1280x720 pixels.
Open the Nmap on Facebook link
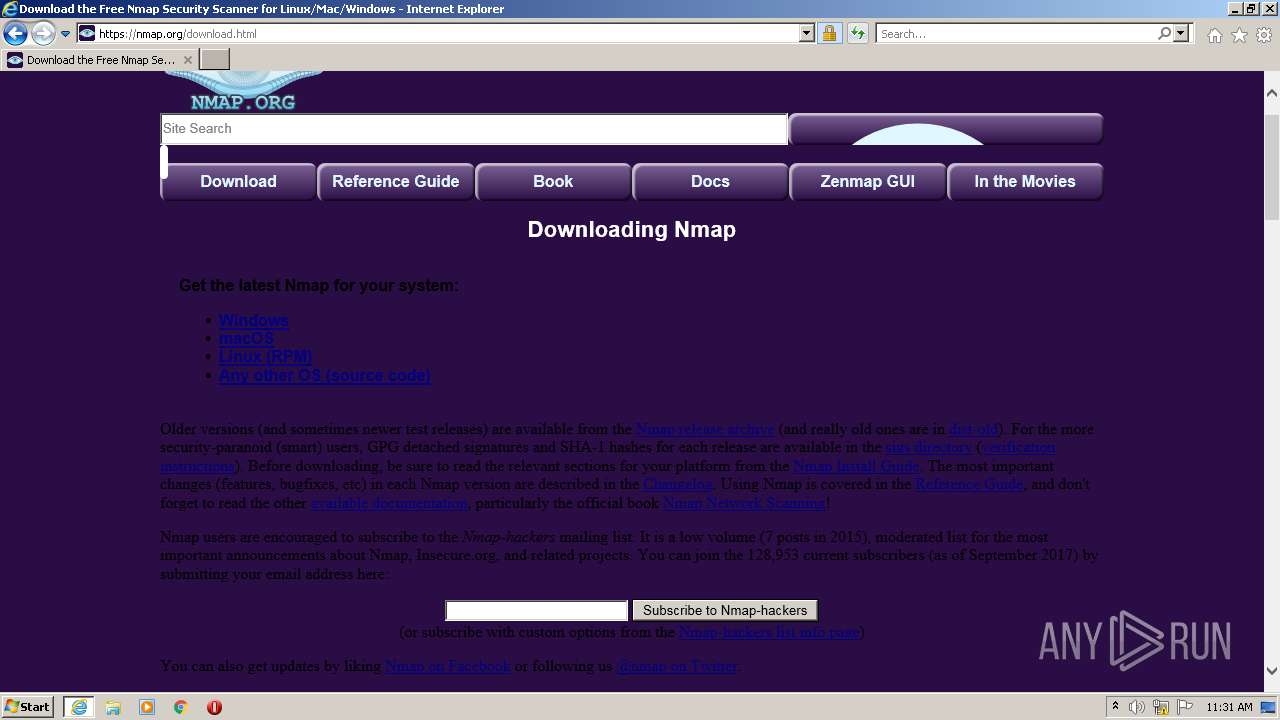click(x=448, y=666)
